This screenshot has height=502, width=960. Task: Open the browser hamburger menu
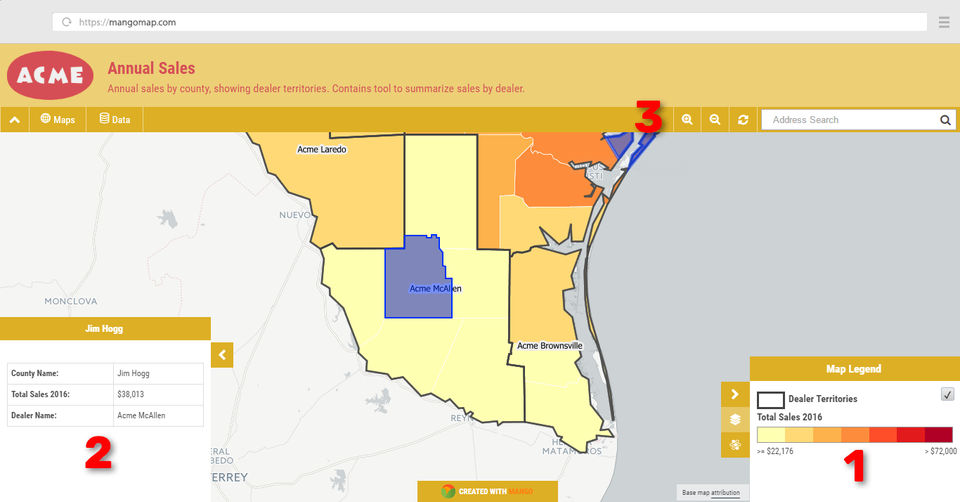point(943,22)
